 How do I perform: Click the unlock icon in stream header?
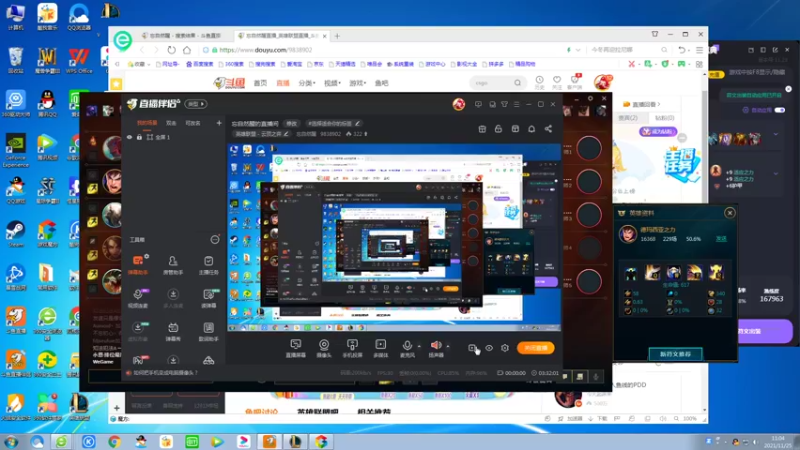pos(498,129)
